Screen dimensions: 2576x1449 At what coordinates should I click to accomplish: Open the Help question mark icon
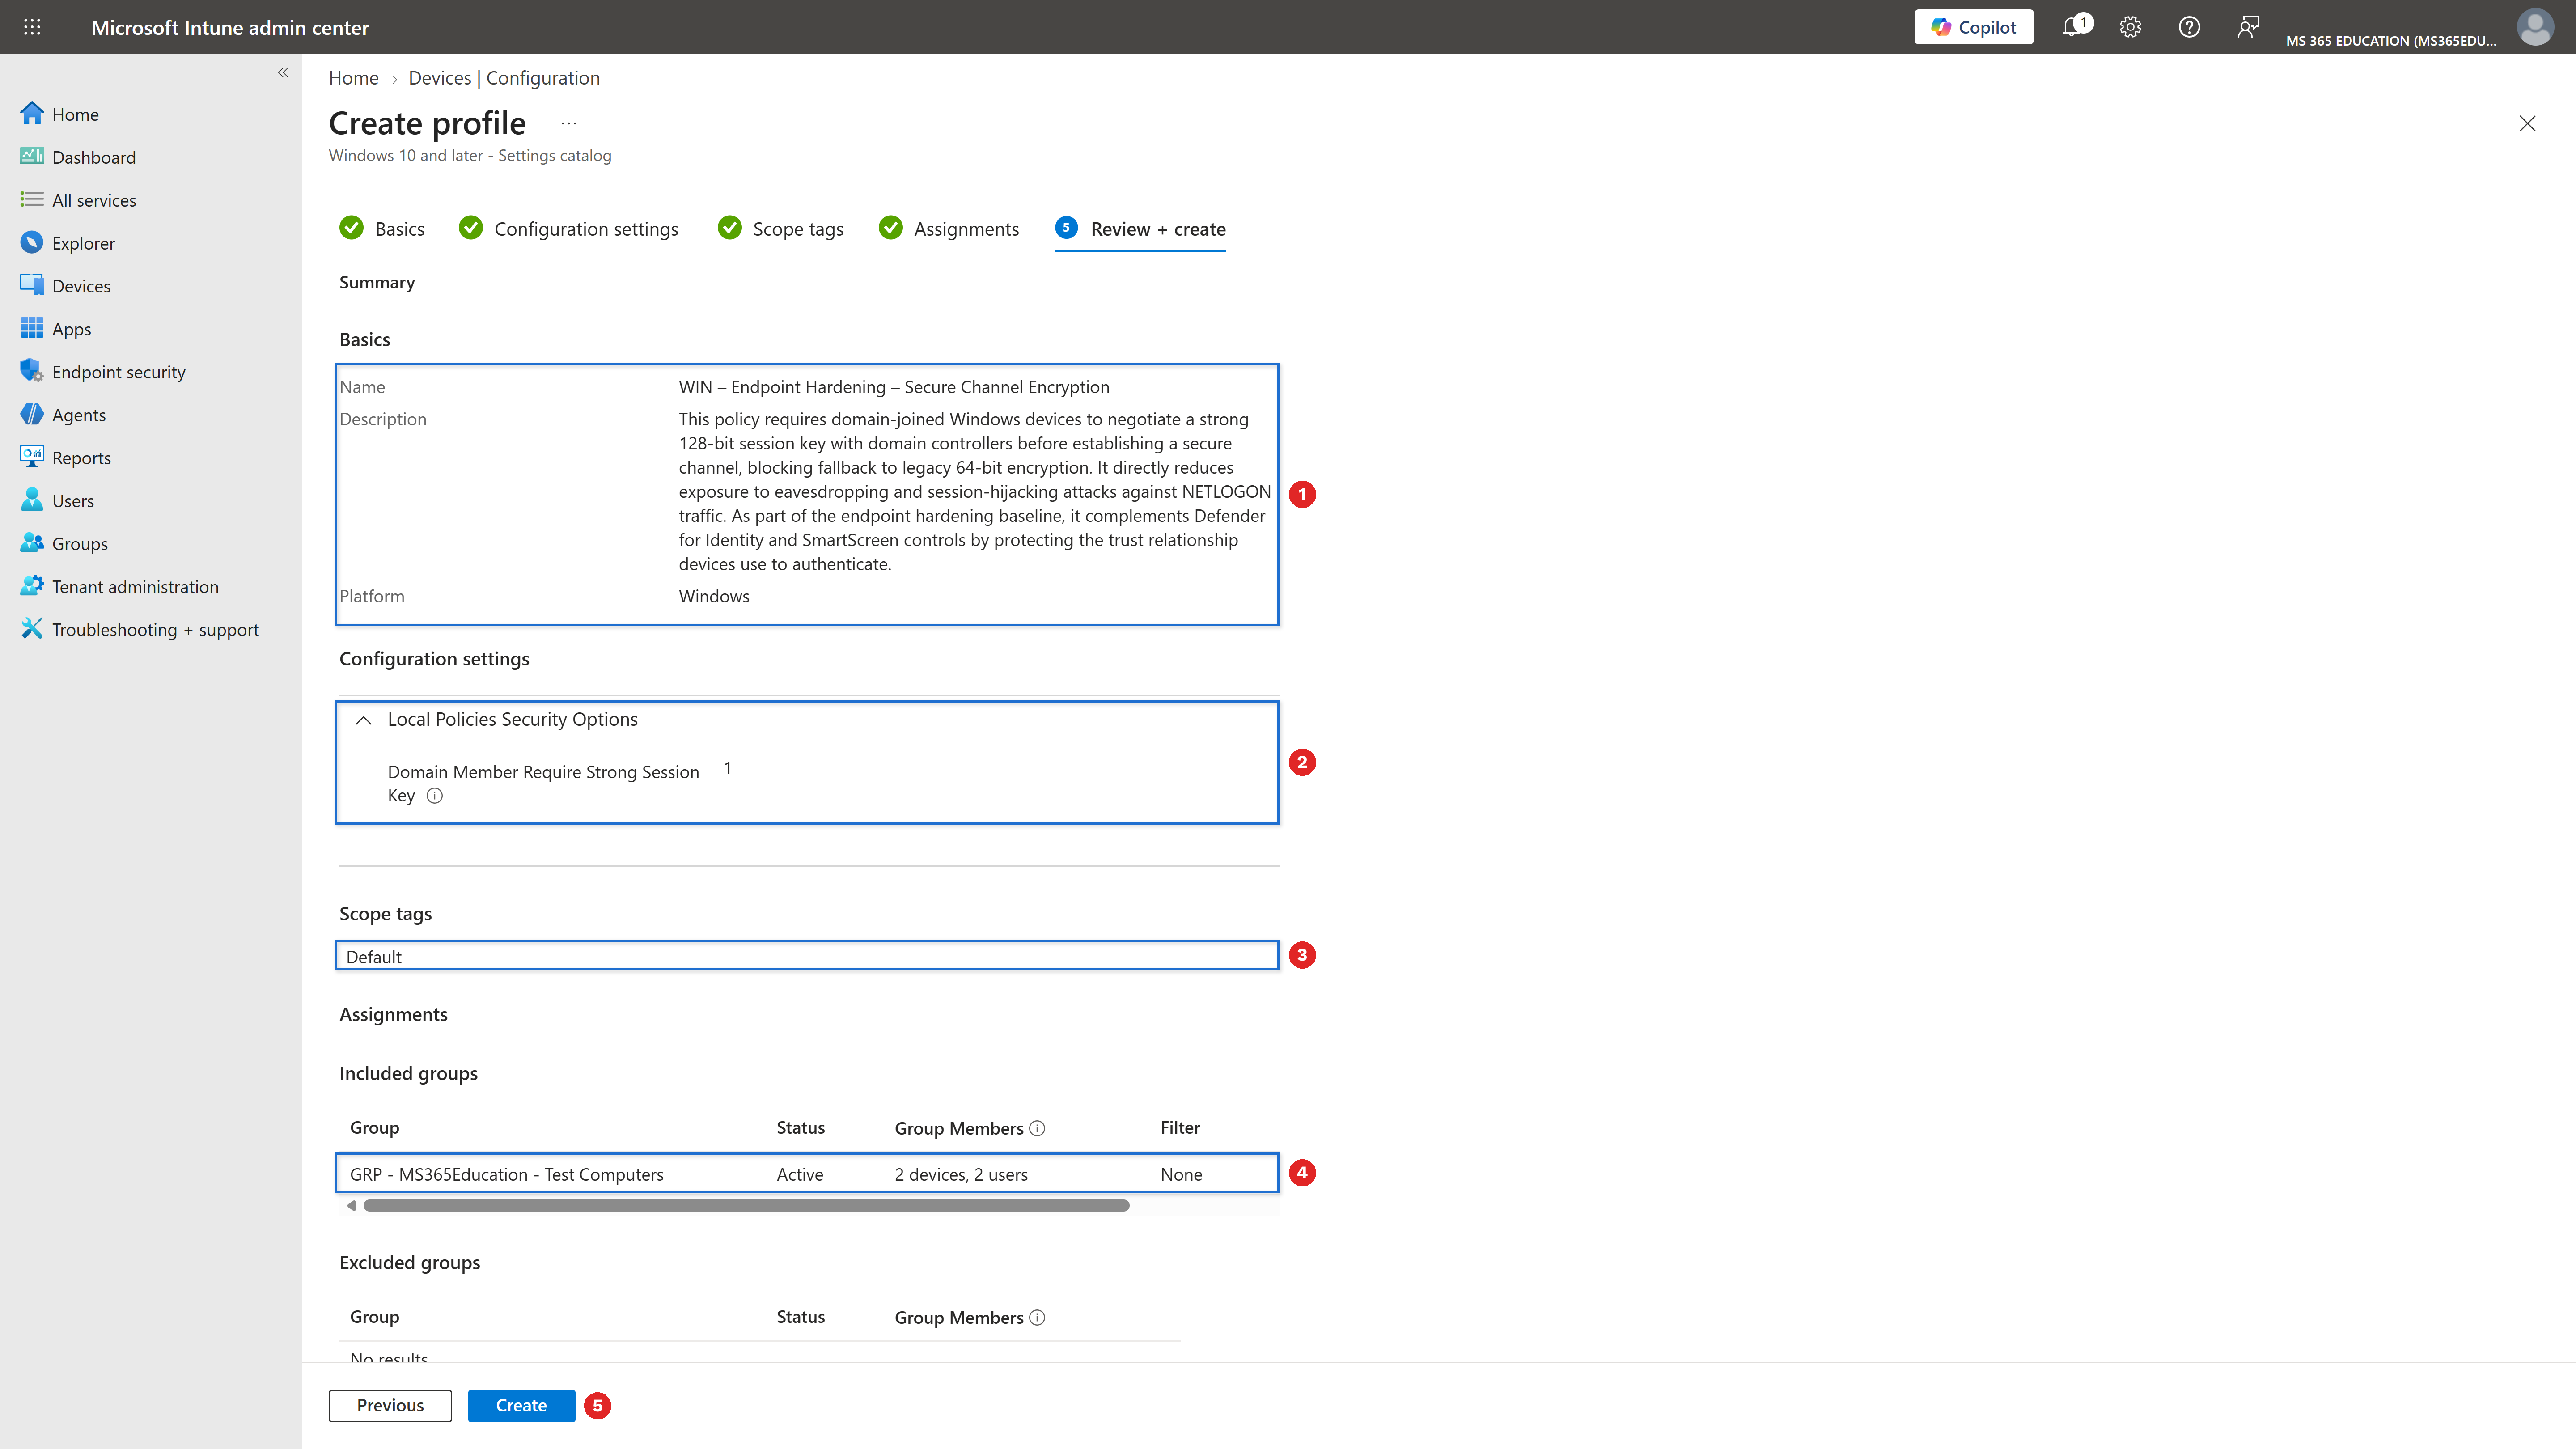pos(2189,27)
